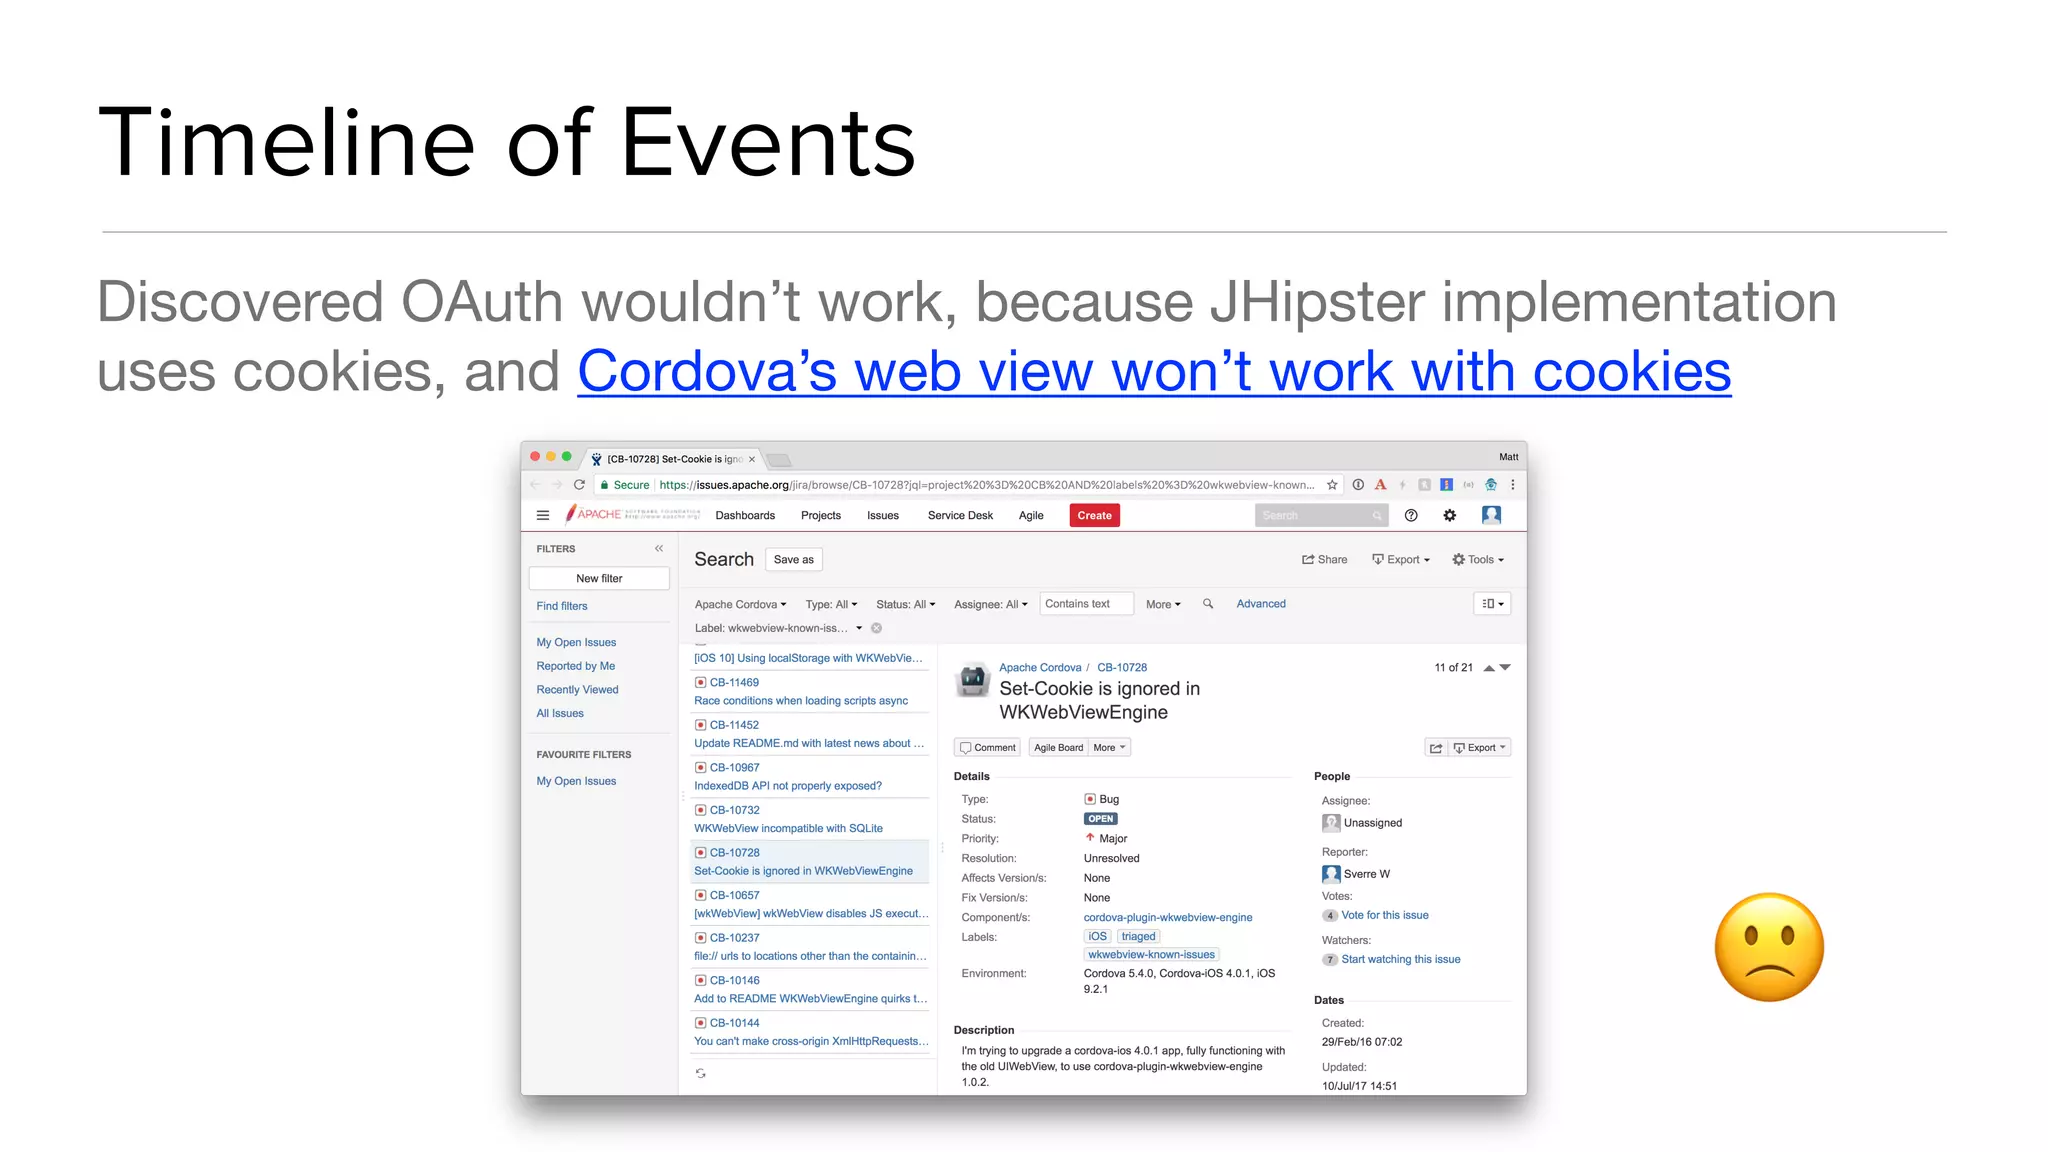
Task: Expand Tools dropdown
Action: click(x=1478, y=560)
